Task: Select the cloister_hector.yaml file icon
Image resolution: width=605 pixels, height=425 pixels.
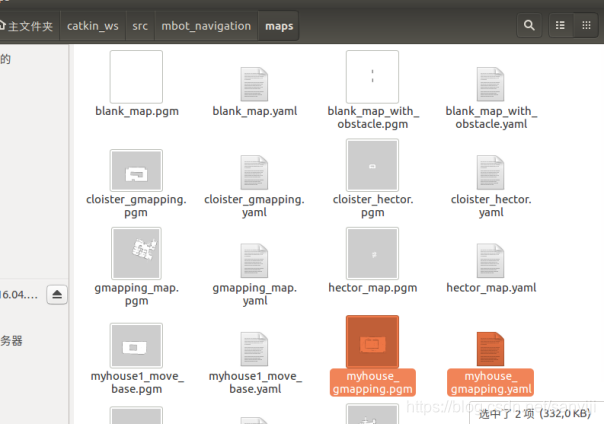Action: 490,172
